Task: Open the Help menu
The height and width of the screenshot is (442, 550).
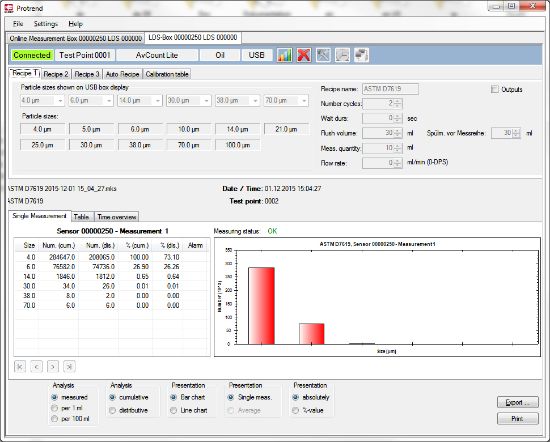Action: click(x=75, y=24)
